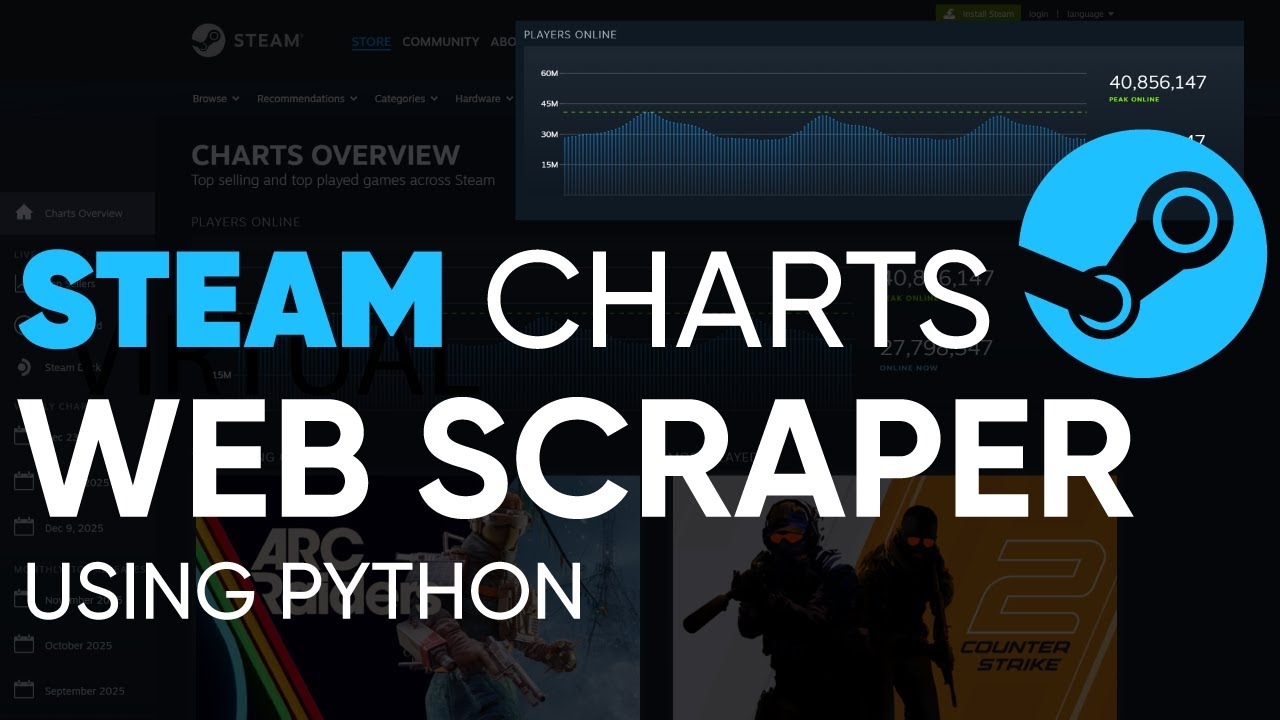
Task: Click the Install Steam button
Action: point(978,14)
